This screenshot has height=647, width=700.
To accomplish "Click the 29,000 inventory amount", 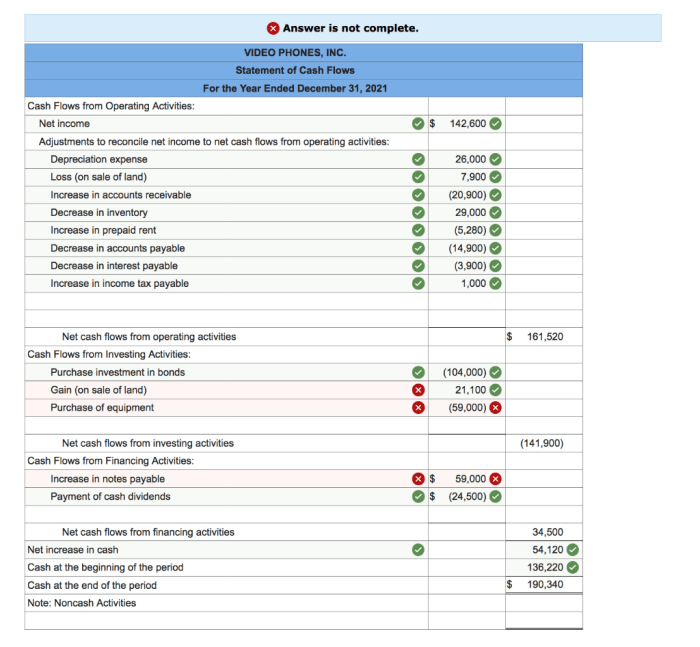I will (x=471, y=213).
